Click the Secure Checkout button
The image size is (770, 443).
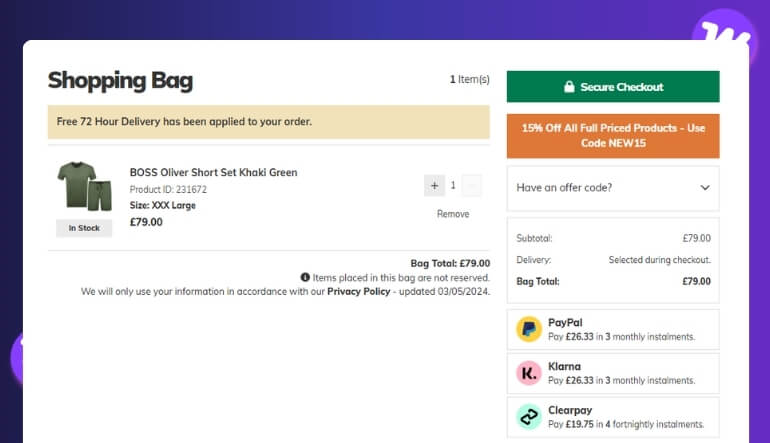[613, 86]
